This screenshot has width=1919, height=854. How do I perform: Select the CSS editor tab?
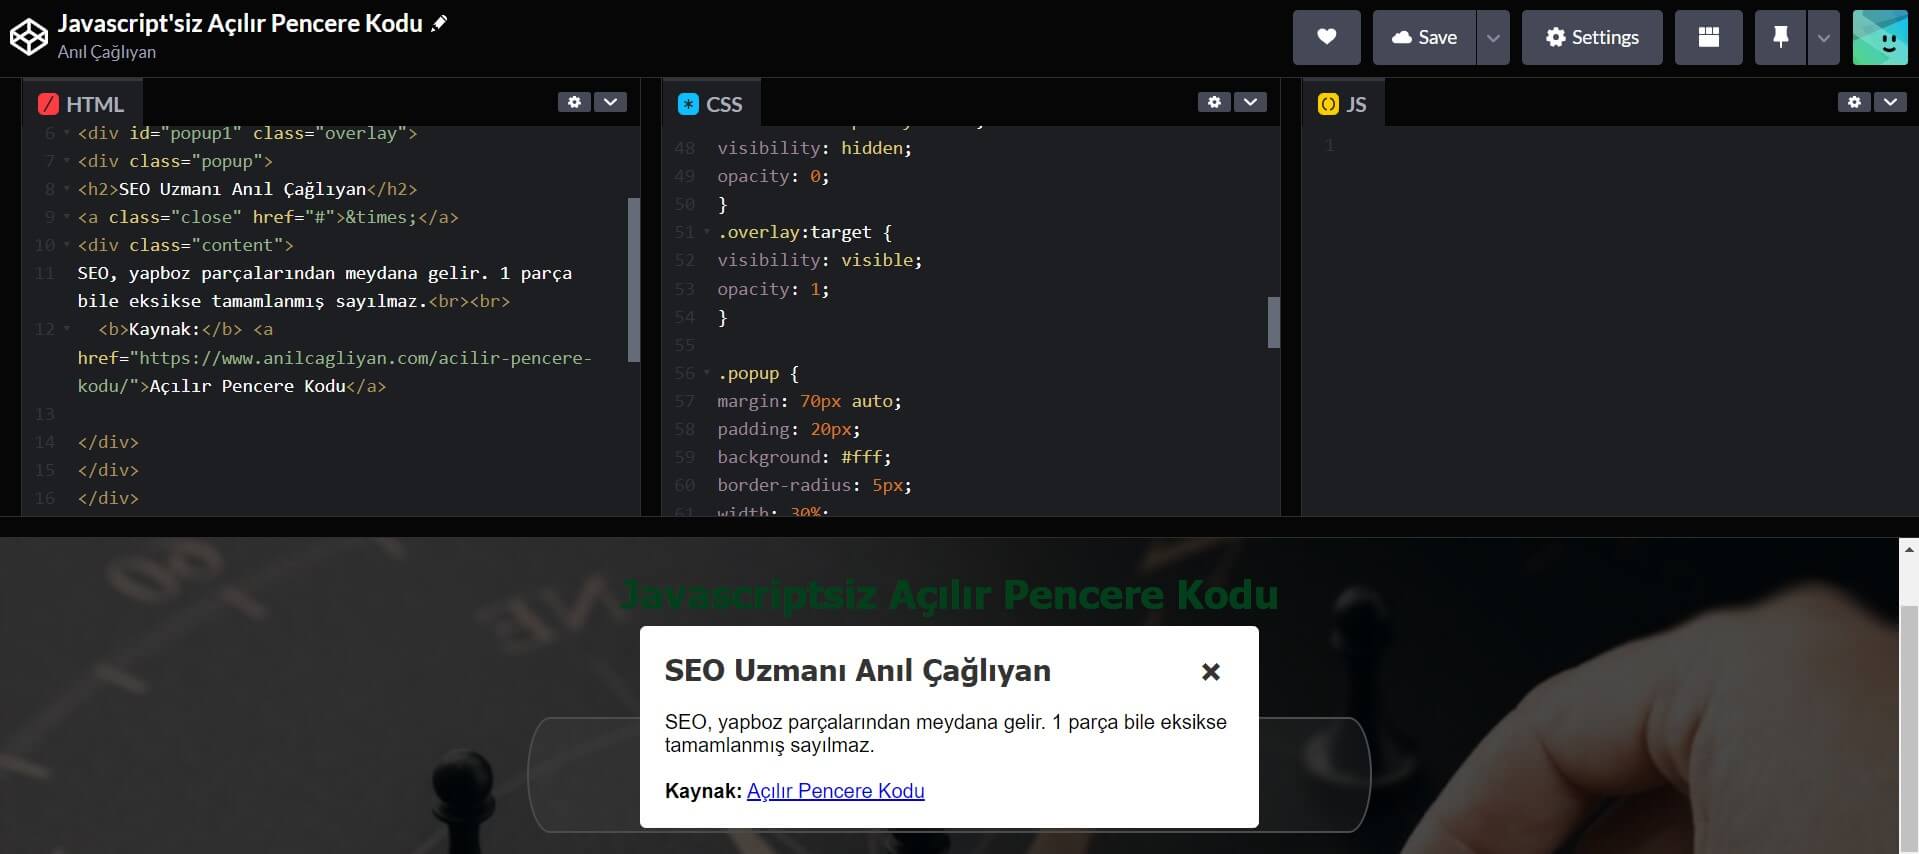click(x=710, y=104)
